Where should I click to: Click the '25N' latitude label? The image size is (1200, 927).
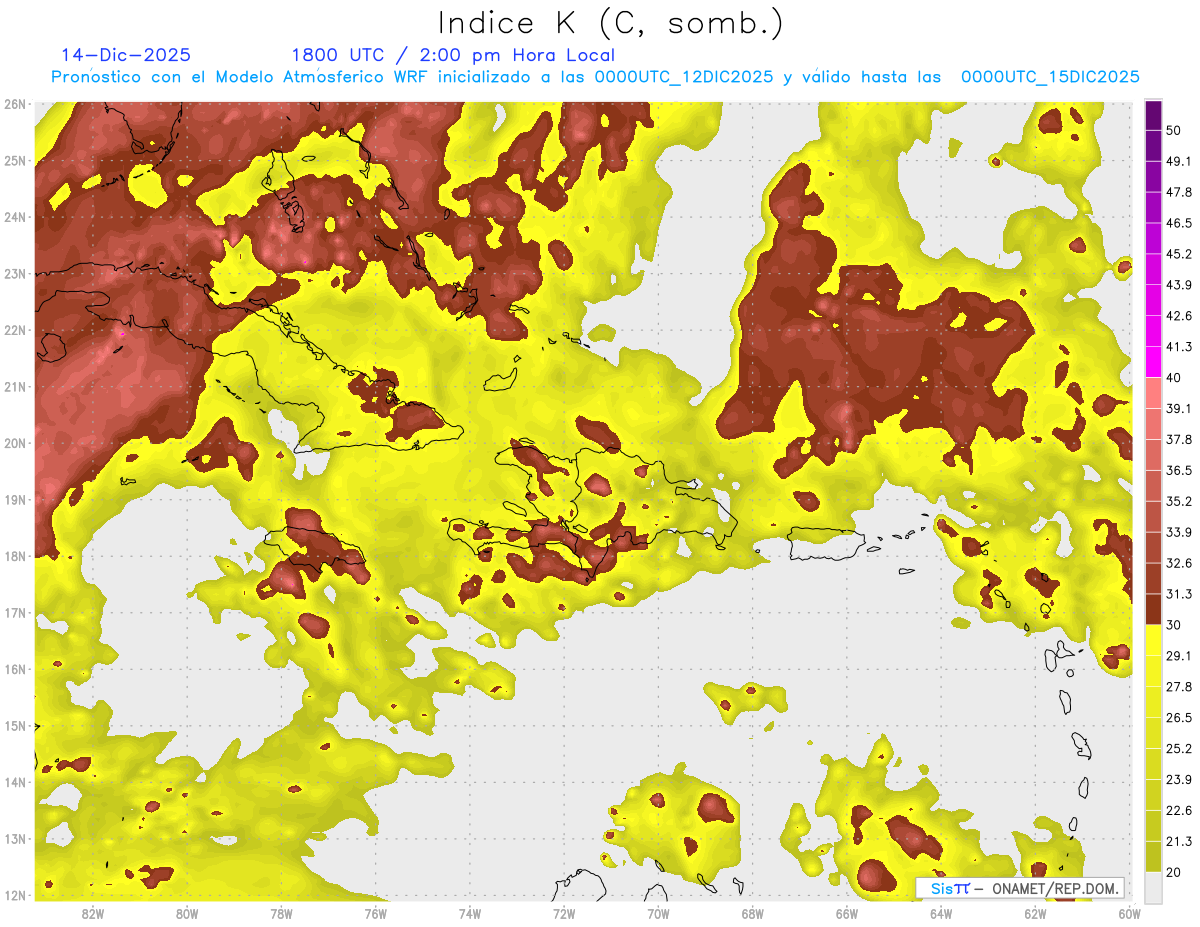click(x=15, y=160)
